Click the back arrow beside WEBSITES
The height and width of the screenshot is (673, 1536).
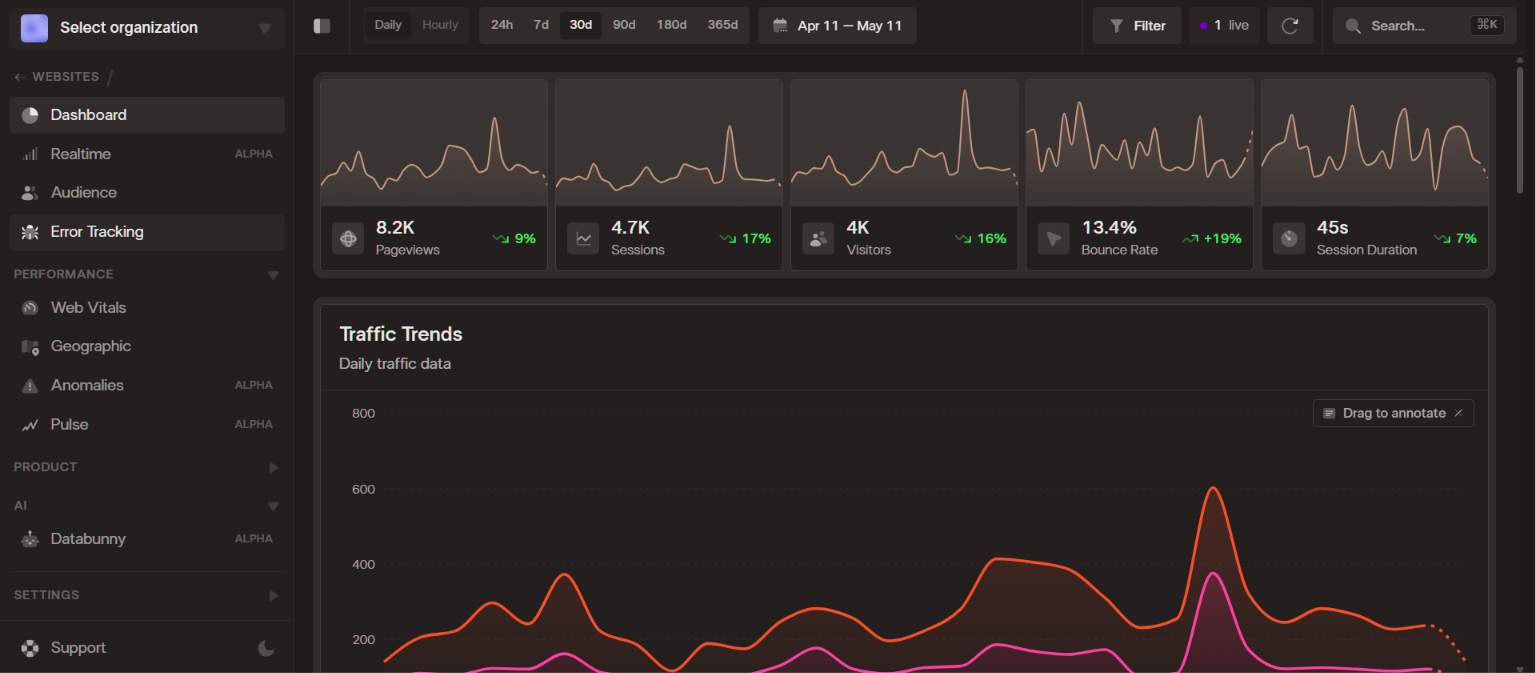(x=20, y=77)
